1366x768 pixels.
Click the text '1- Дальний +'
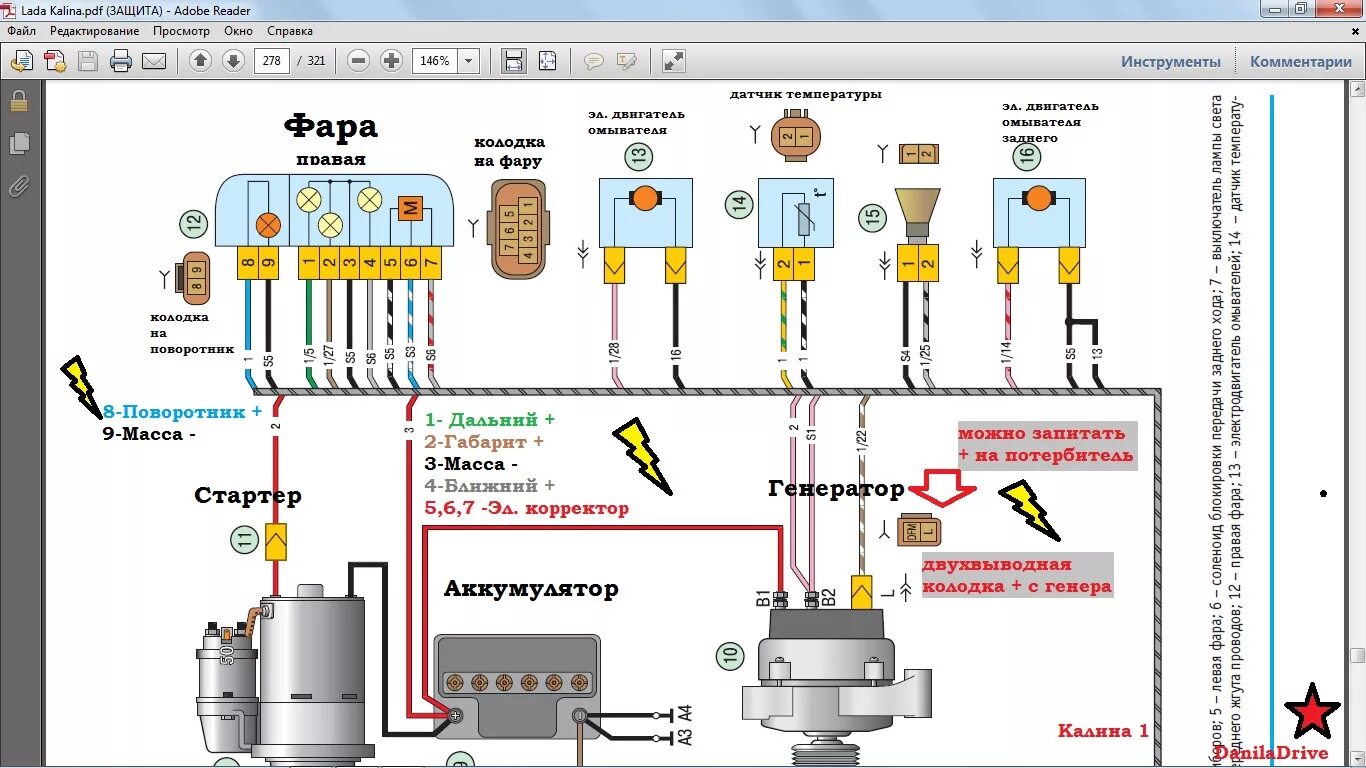489,420
